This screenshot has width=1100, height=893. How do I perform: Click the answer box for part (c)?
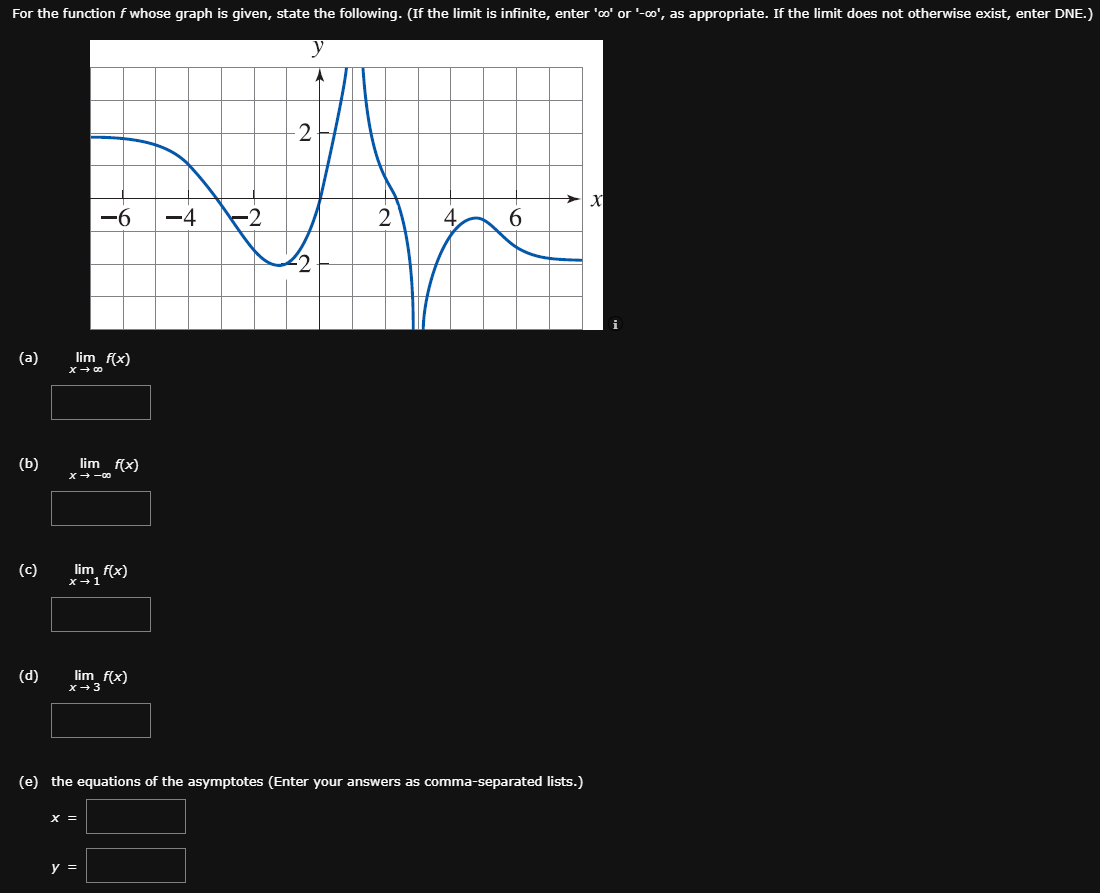click(x=100, y=614)
